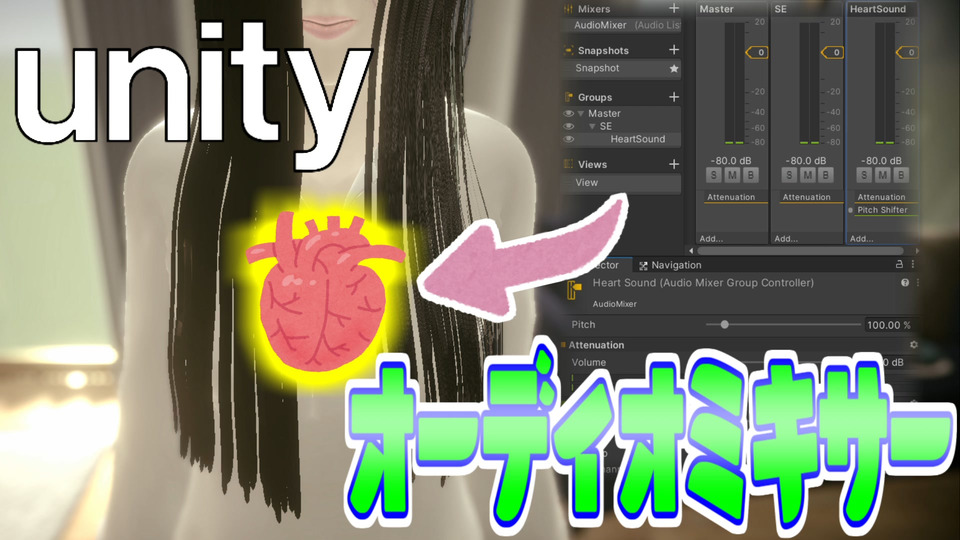Screen dimensions: 960x540
Task: Toggle Pitch Shifter effect bypass dot
Action: click(850, 210)
